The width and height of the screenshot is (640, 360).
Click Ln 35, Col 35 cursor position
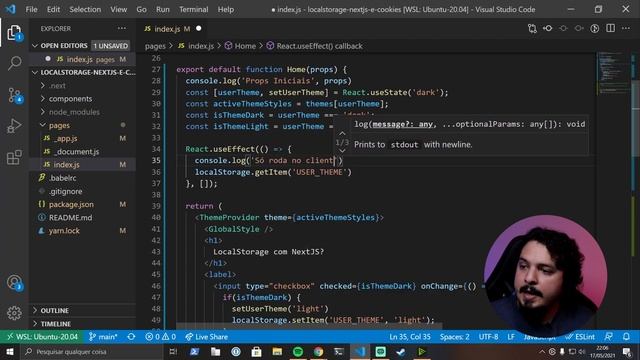410,337
